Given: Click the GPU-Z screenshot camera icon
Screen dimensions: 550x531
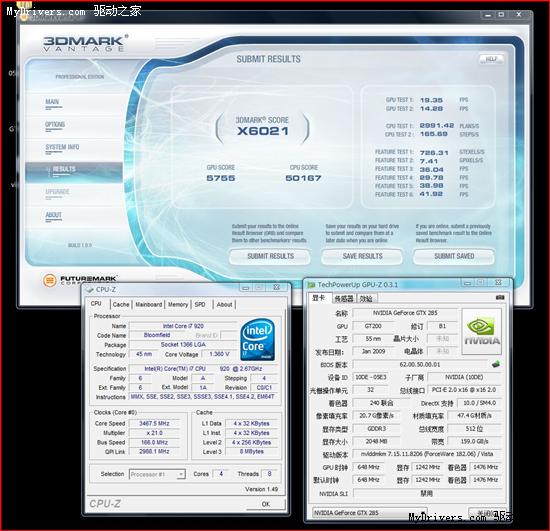Looking at the screenshot, I should click(x=500, y=297).
